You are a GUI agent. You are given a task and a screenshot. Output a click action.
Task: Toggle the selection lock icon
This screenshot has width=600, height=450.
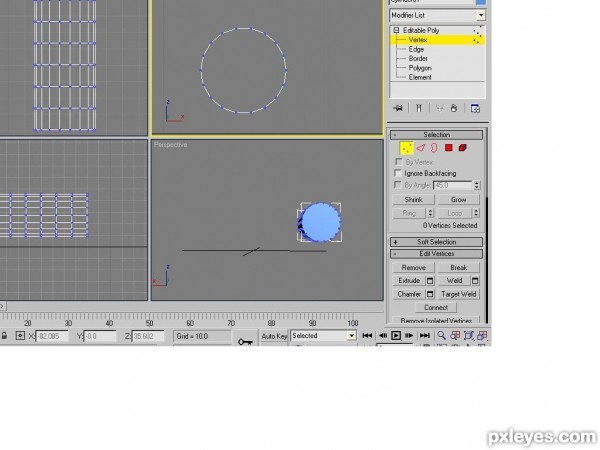point(4,336)
